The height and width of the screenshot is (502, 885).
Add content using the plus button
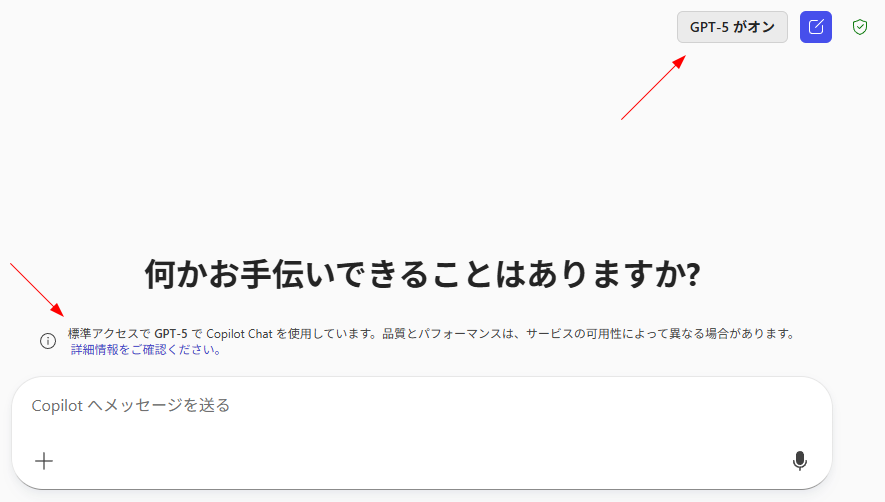(x=44, y=461)
